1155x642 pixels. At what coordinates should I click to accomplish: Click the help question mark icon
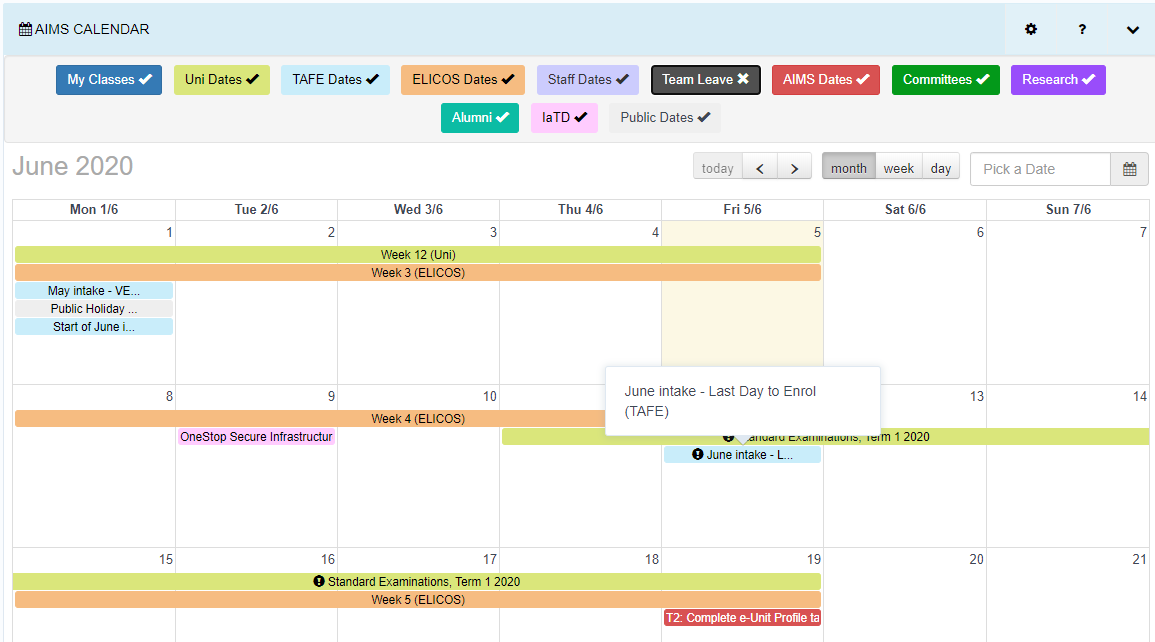tap(1082, 30)
